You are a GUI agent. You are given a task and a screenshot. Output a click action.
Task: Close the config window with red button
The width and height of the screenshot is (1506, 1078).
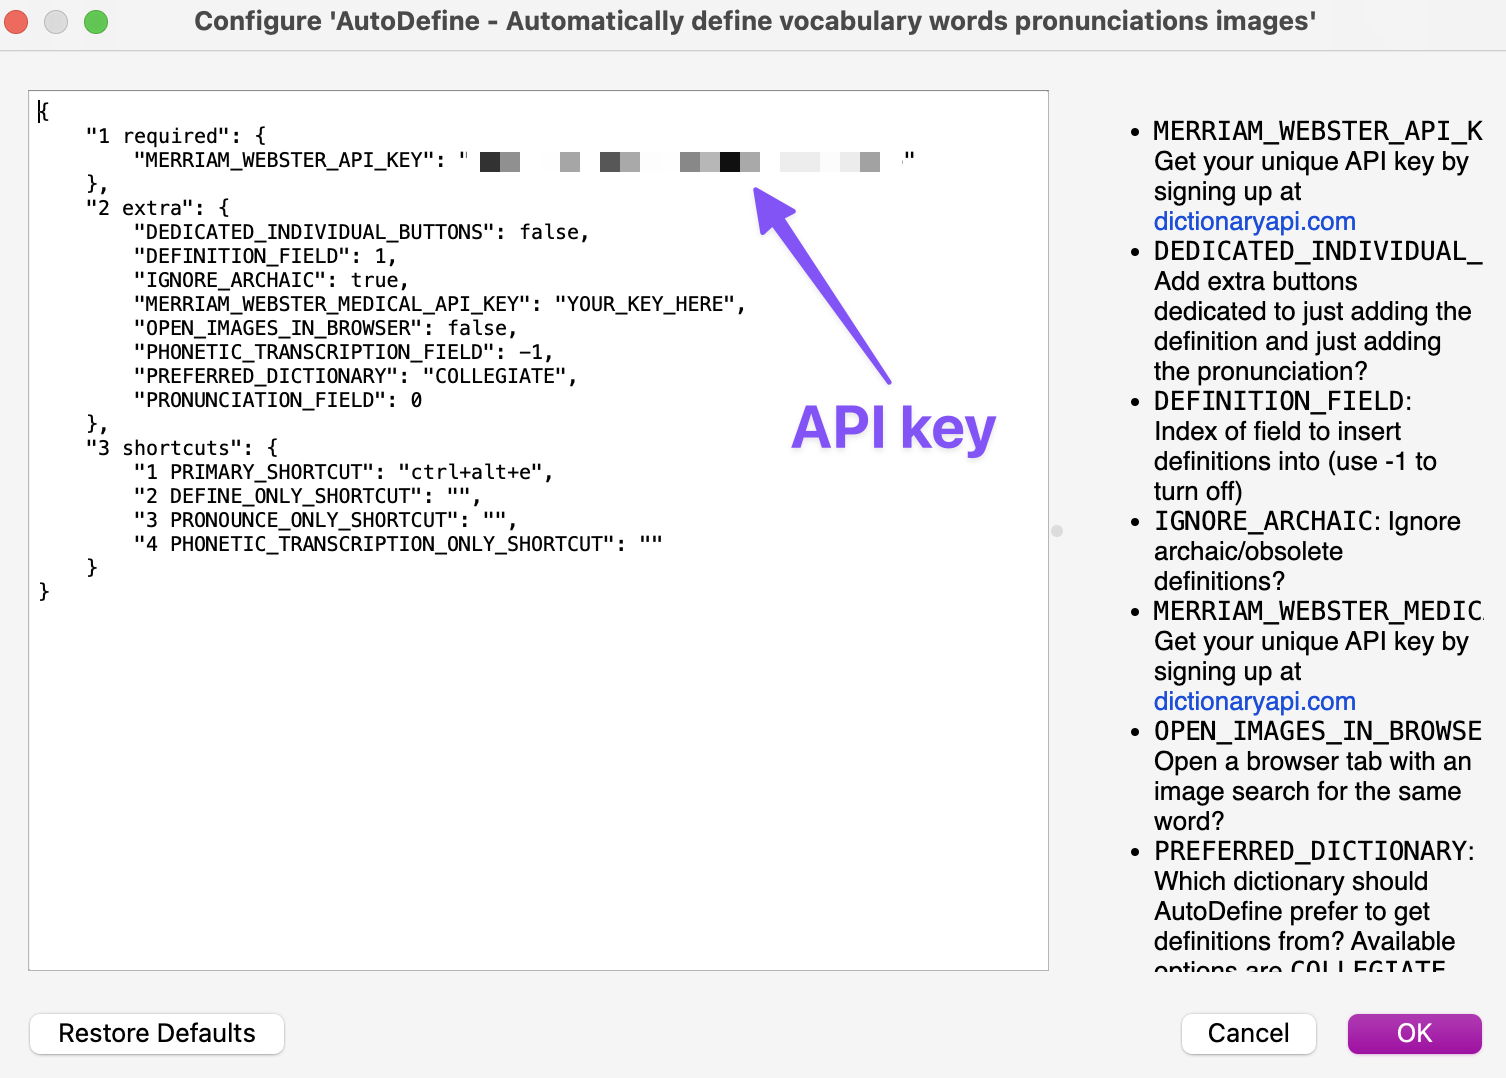click(x=17, y=21)
